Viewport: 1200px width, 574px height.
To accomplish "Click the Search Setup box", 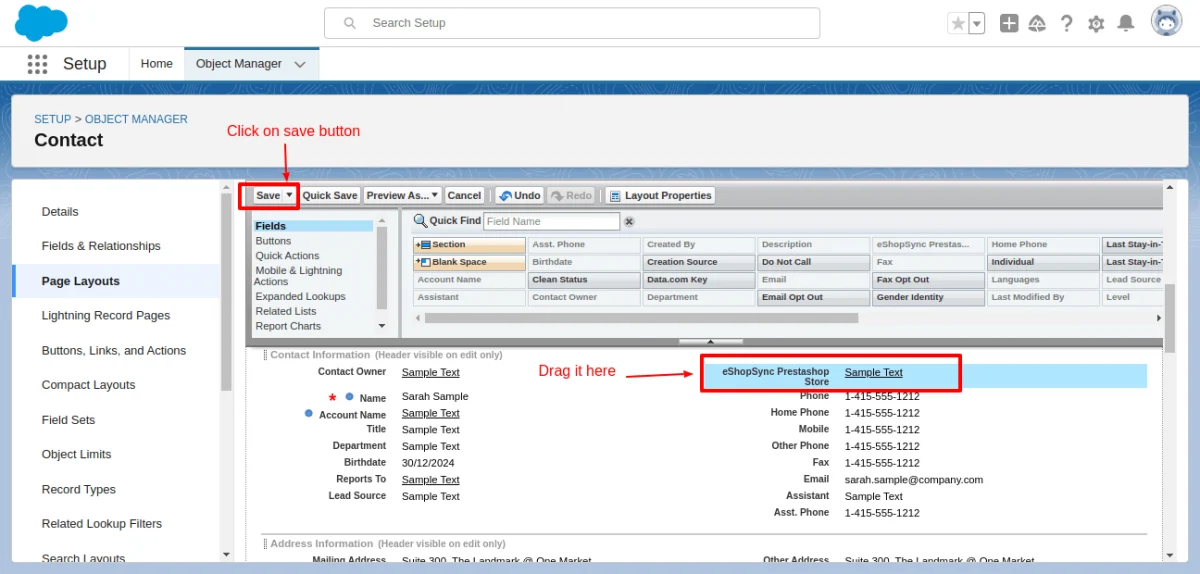I will [572, 23].
